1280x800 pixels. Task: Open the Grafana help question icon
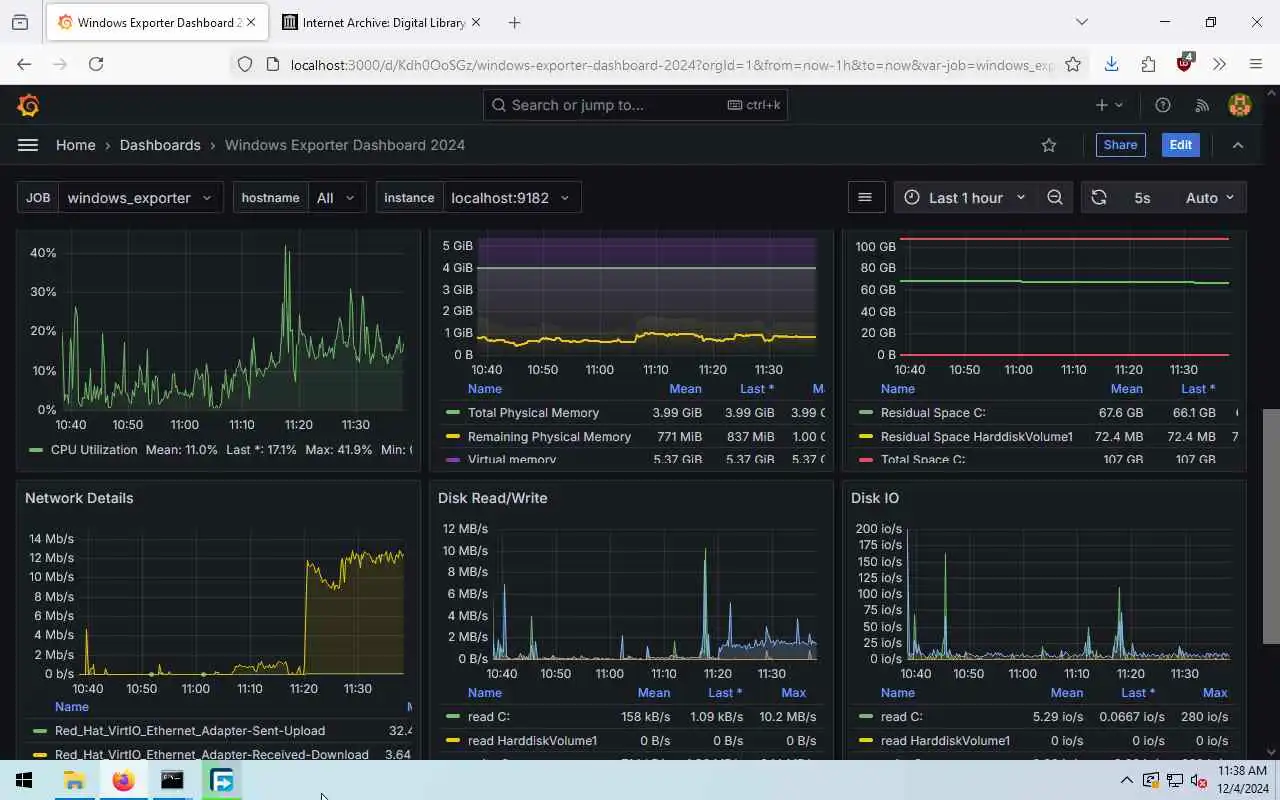click(x=1163, y=105)
